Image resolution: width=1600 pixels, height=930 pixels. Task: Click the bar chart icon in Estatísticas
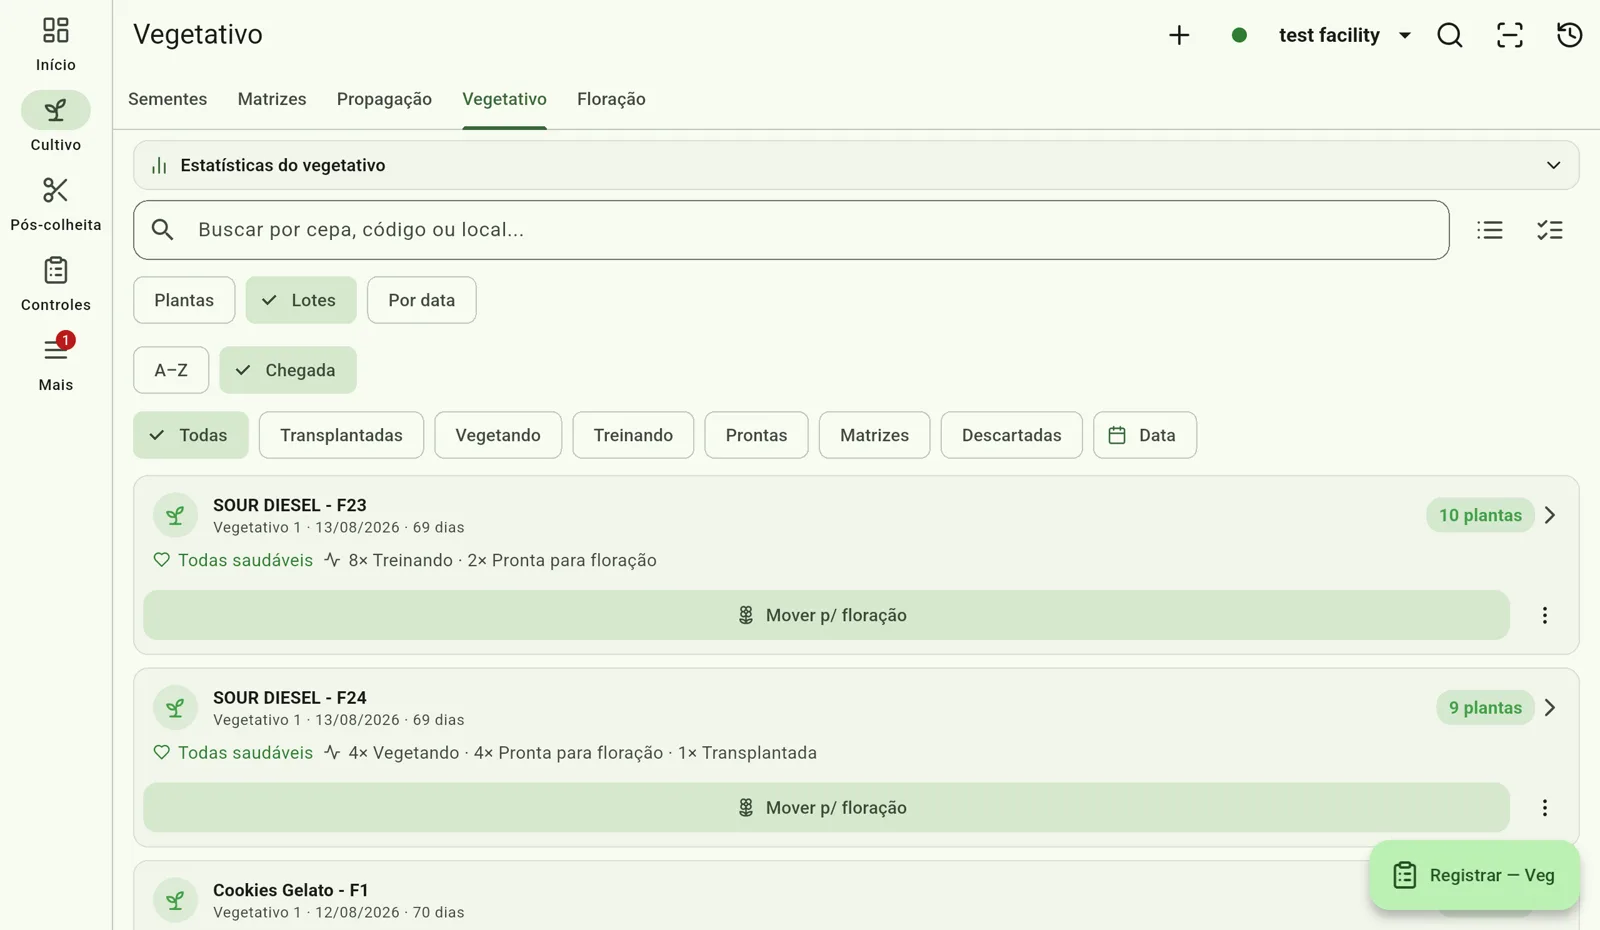coord(159,165)
